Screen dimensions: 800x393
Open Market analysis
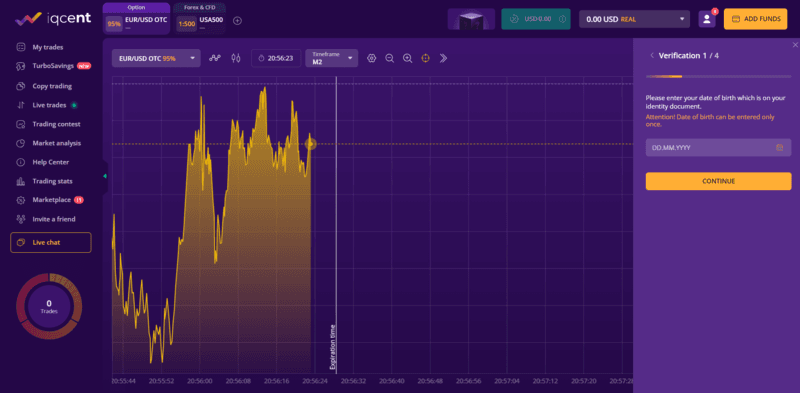[56, 143]
